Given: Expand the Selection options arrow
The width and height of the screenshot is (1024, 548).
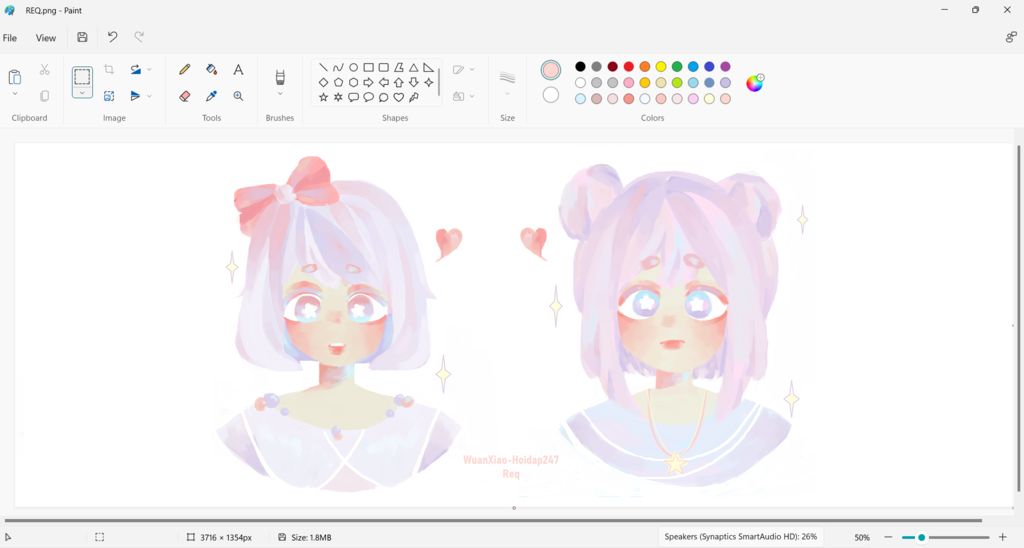Looking at the screenshot, I should click(82, 93).
